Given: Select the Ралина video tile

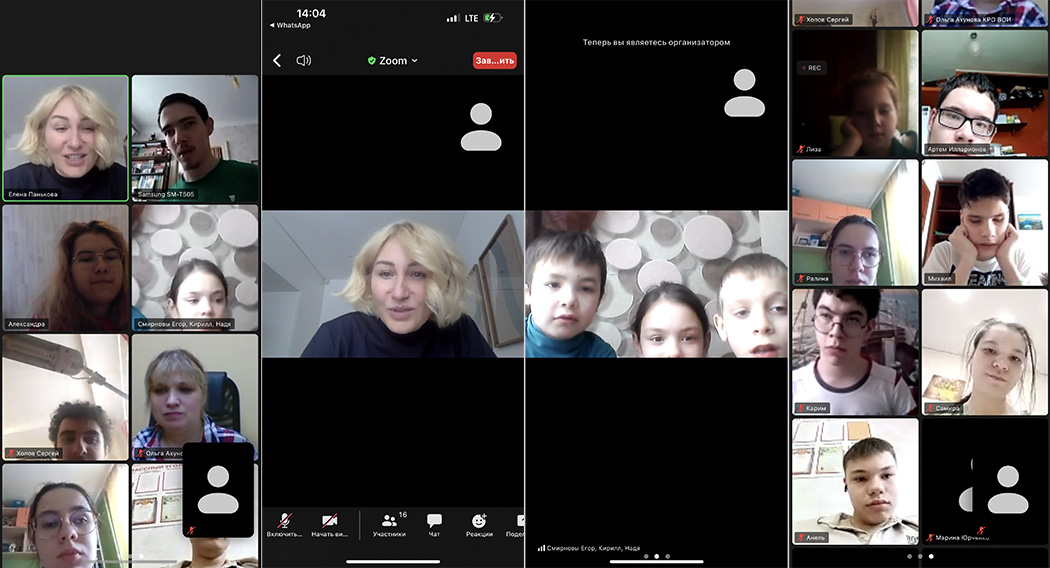Looking at the screenshot, I should [855, 222].
